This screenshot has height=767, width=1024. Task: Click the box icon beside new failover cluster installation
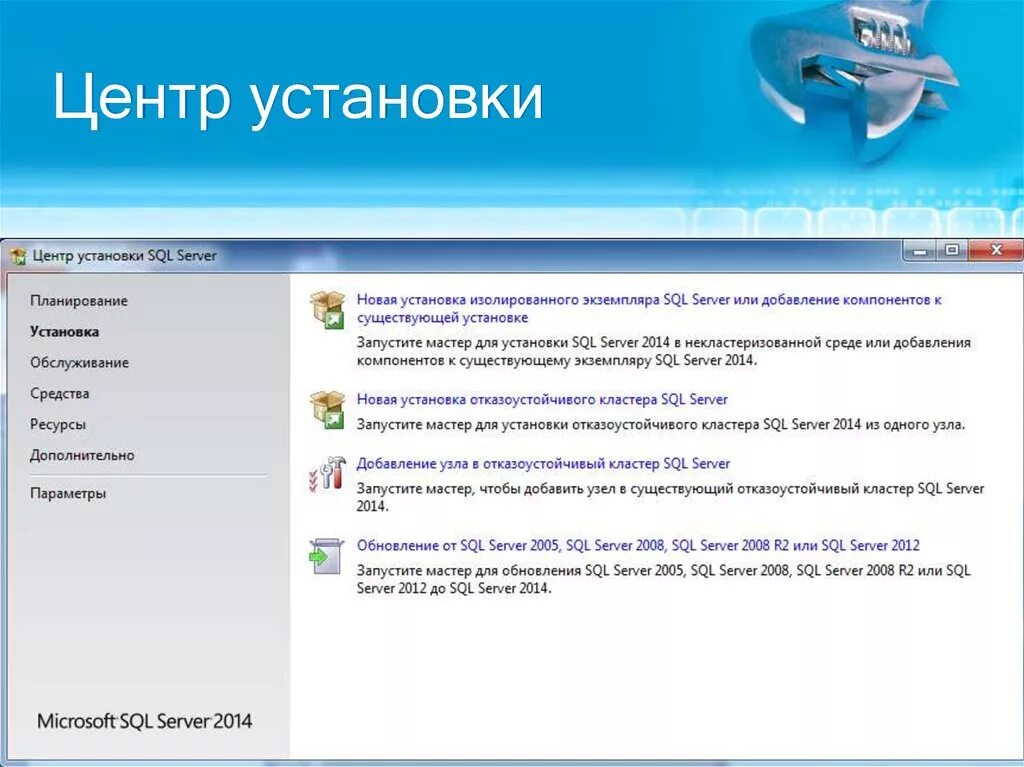(327, 410)
